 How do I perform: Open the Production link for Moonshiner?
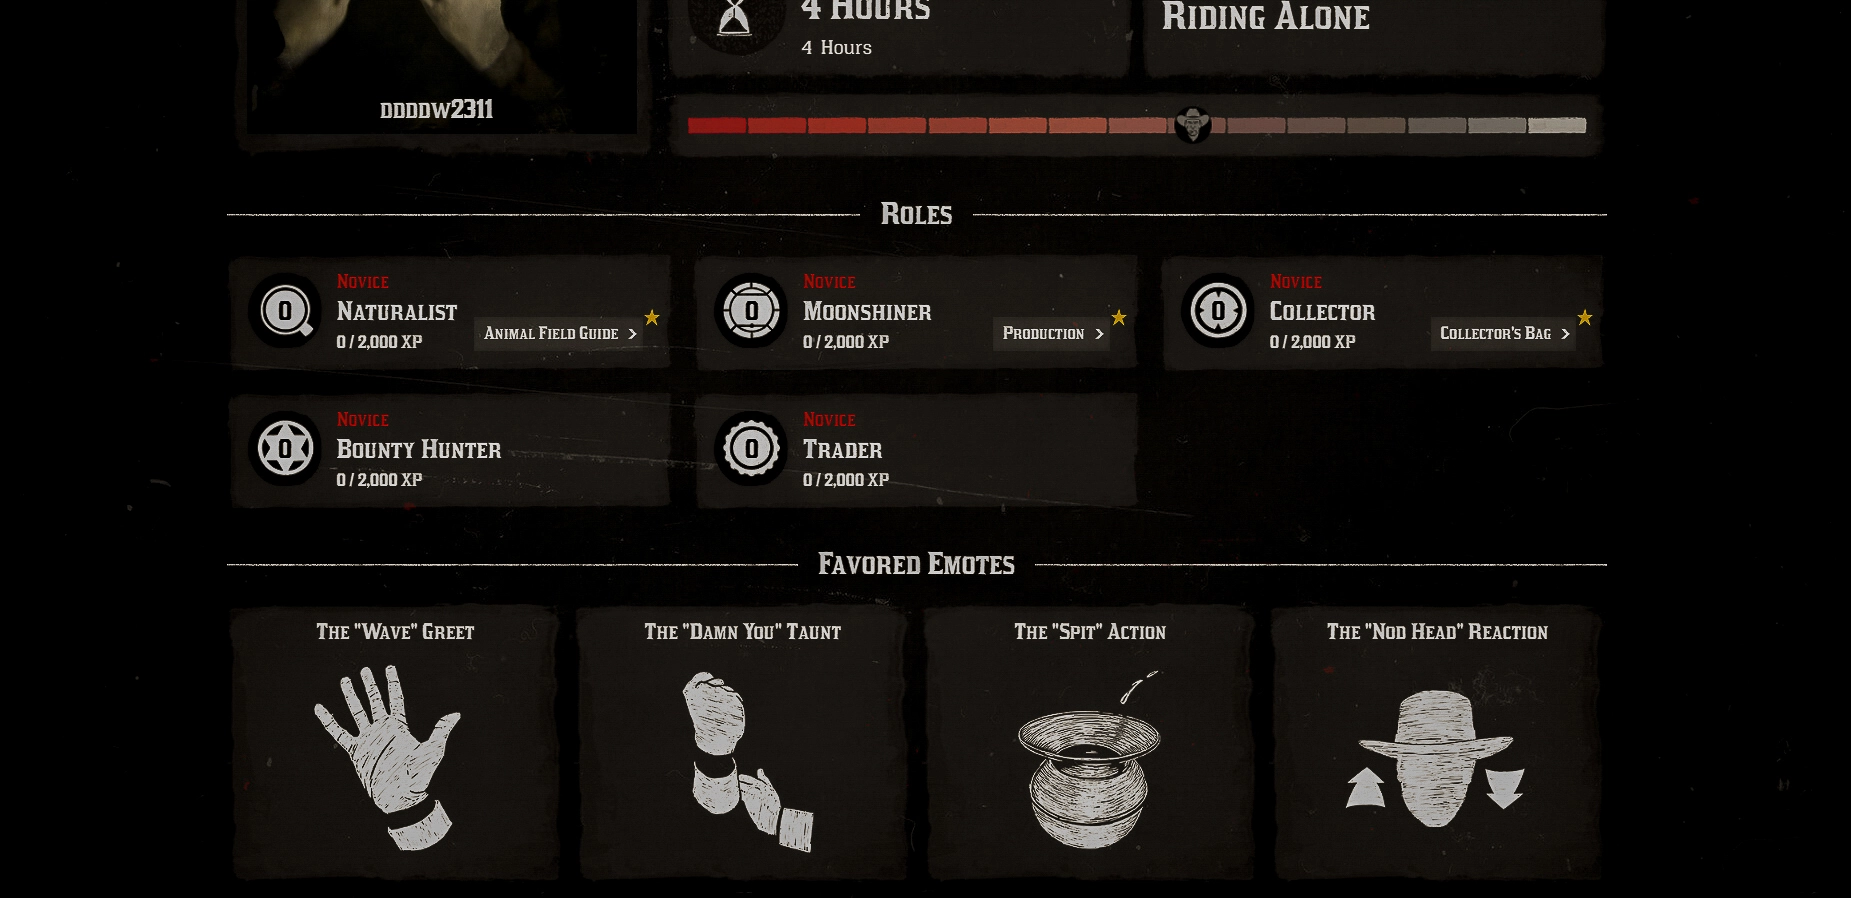(1052, 334)
